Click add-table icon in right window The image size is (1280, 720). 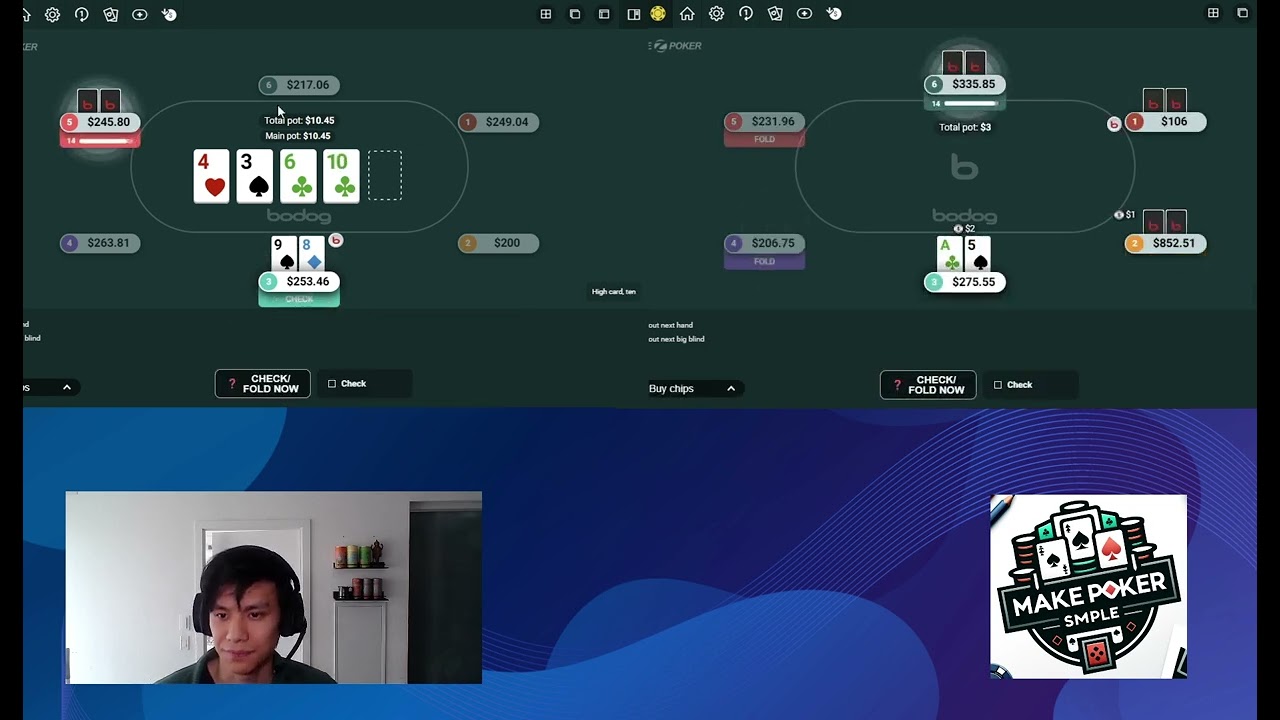(x=804, y=14)
